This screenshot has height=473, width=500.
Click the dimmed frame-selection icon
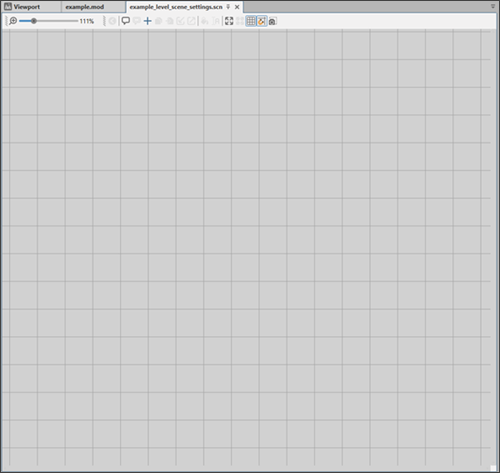(x=240, y=21)
